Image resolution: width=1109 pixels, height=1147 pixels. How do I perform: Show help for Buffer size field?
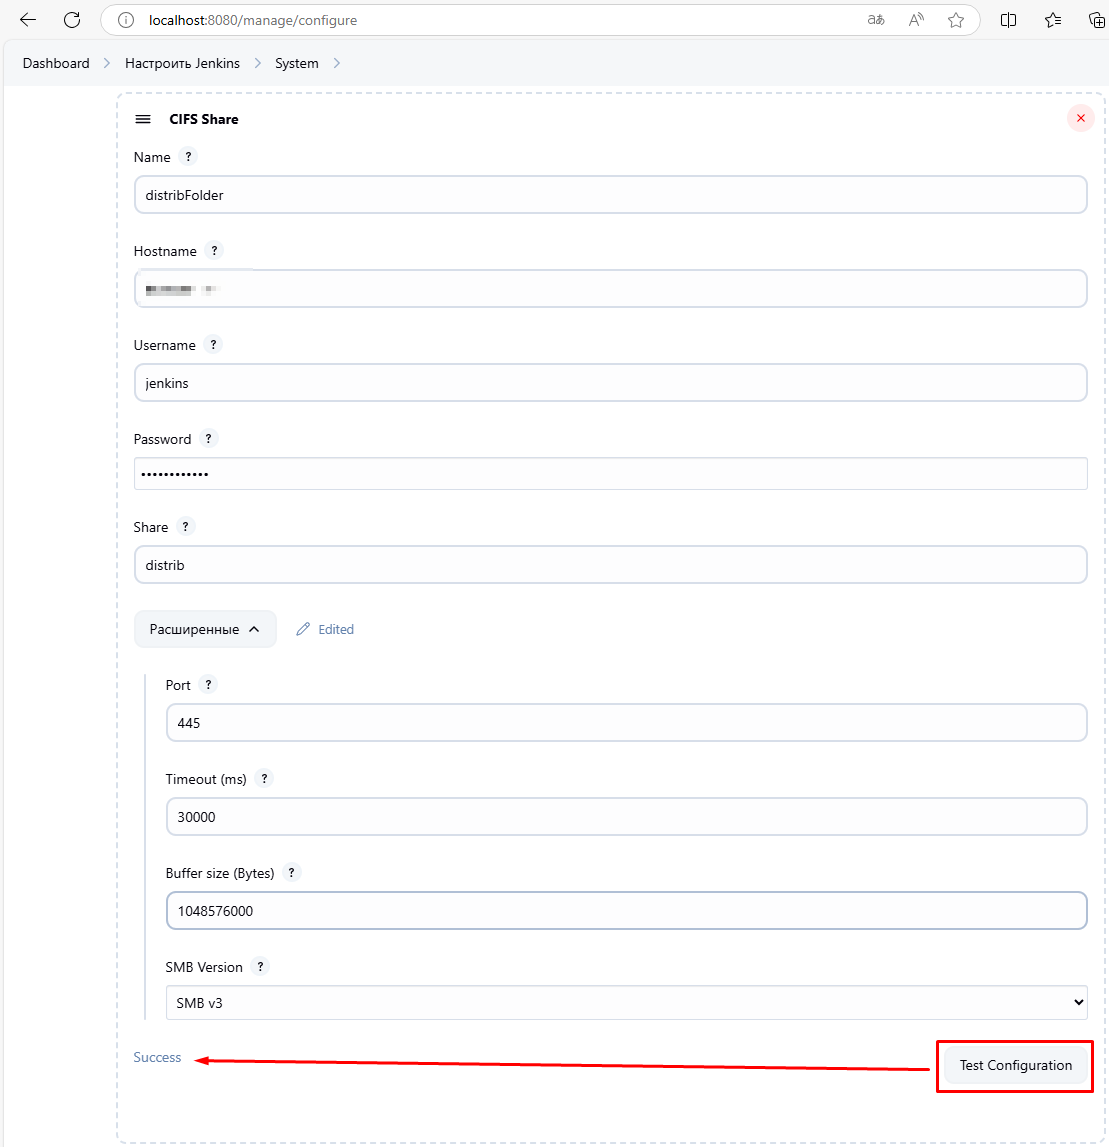pos(292,873)
